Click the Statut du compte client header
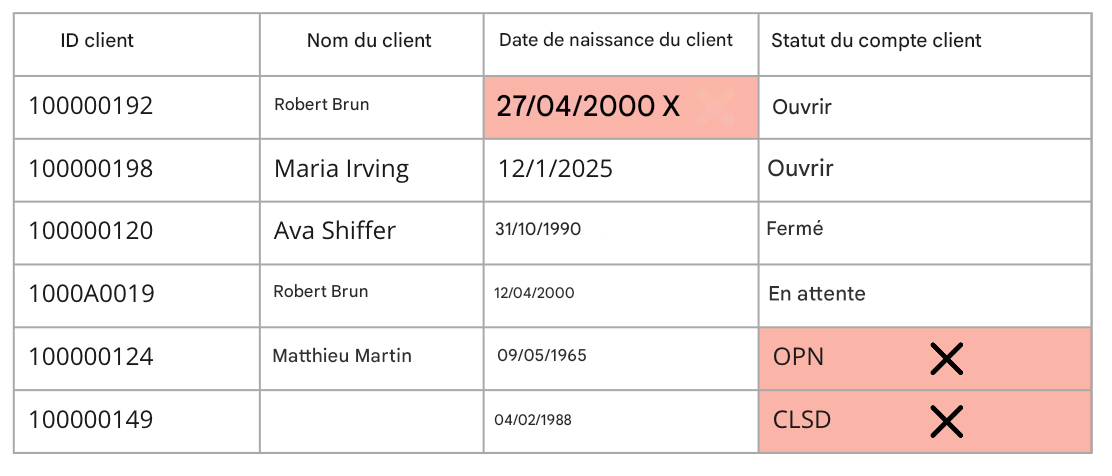Screen dimensions: 1112x476 click(876, 41)
